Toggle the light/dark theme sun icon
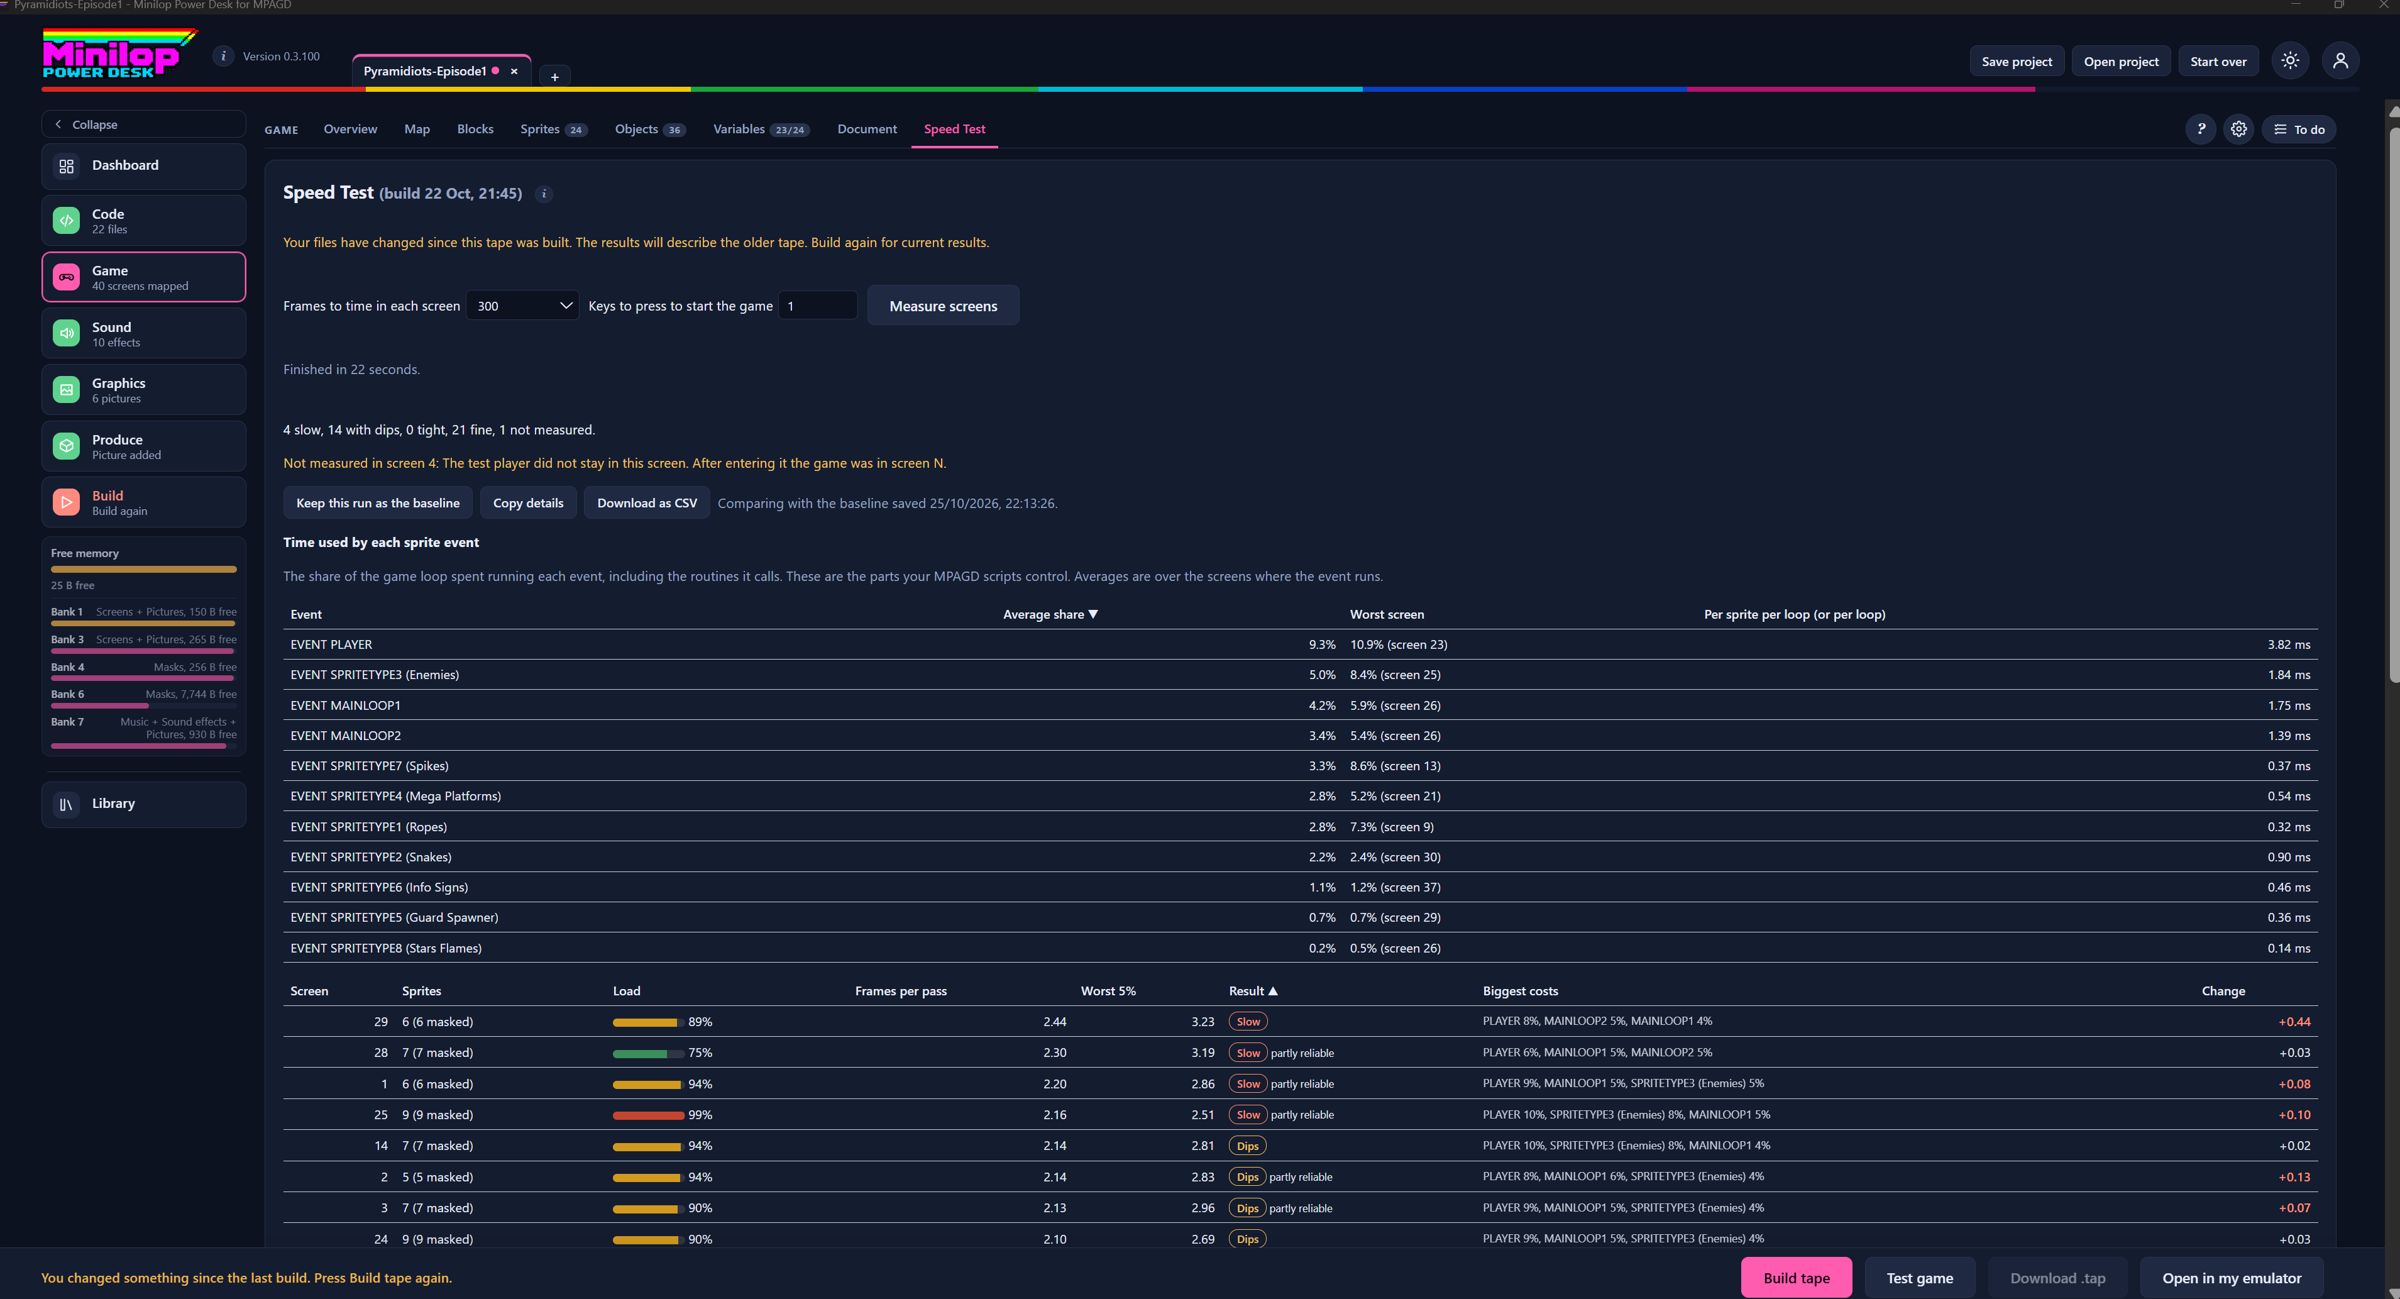Image resolution: width=2400 pixels, height=1299 pixels. (x=2290, y=61)
